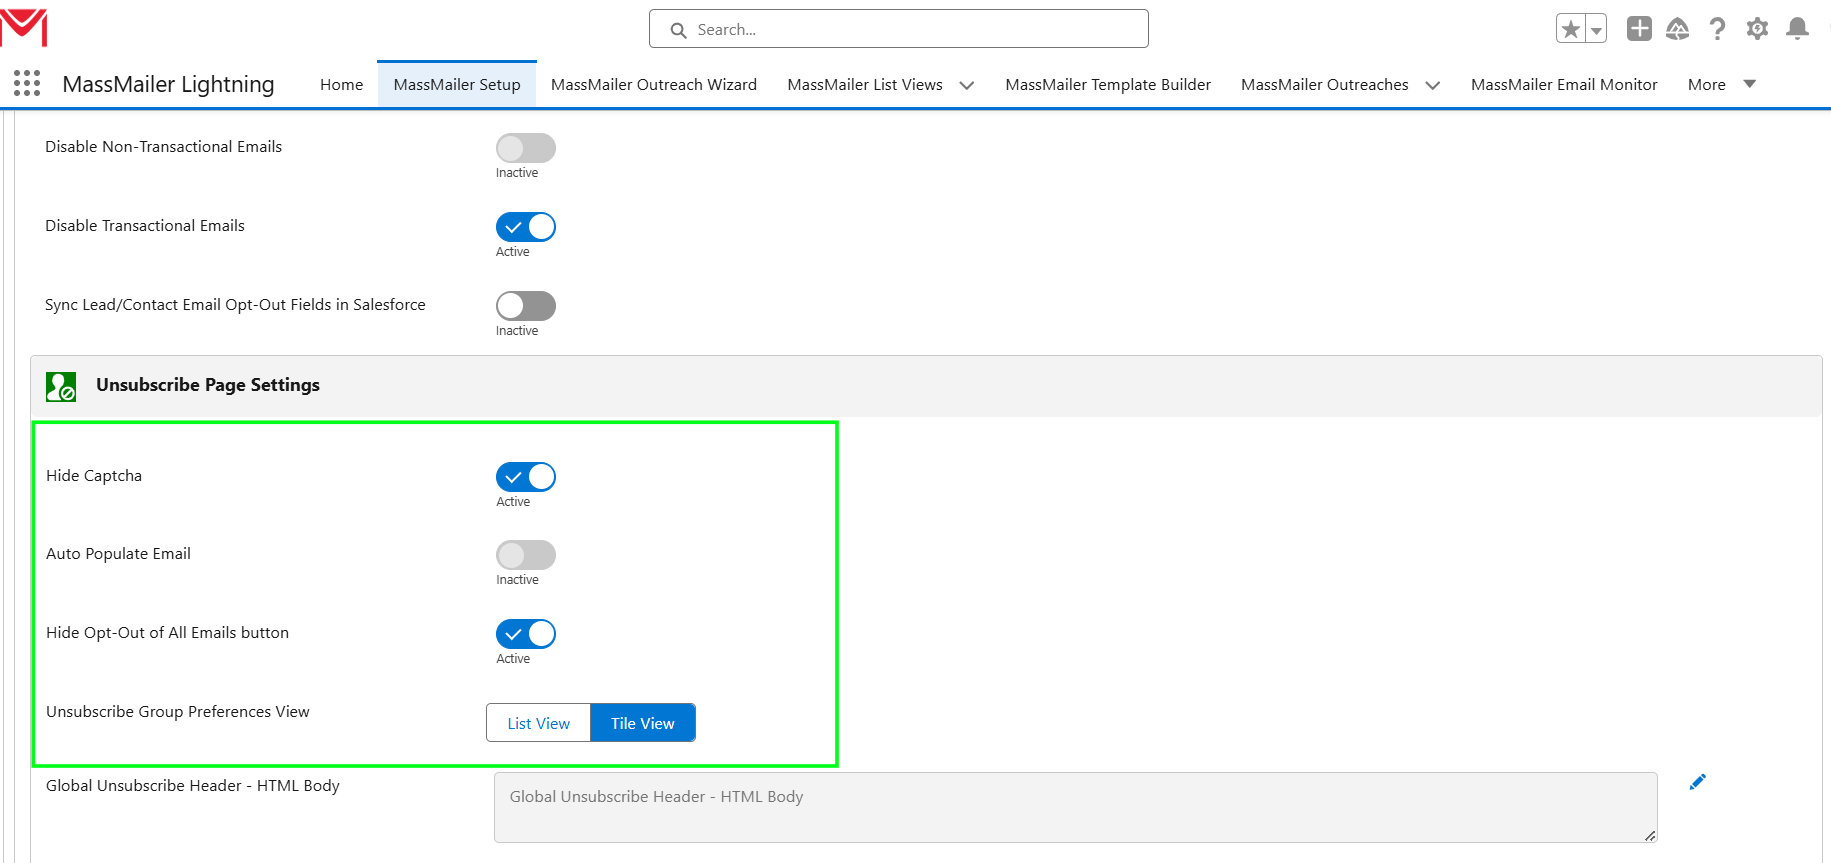Click the Favorites star icon
1831x863 pixels.
(x=1571, y=29)
